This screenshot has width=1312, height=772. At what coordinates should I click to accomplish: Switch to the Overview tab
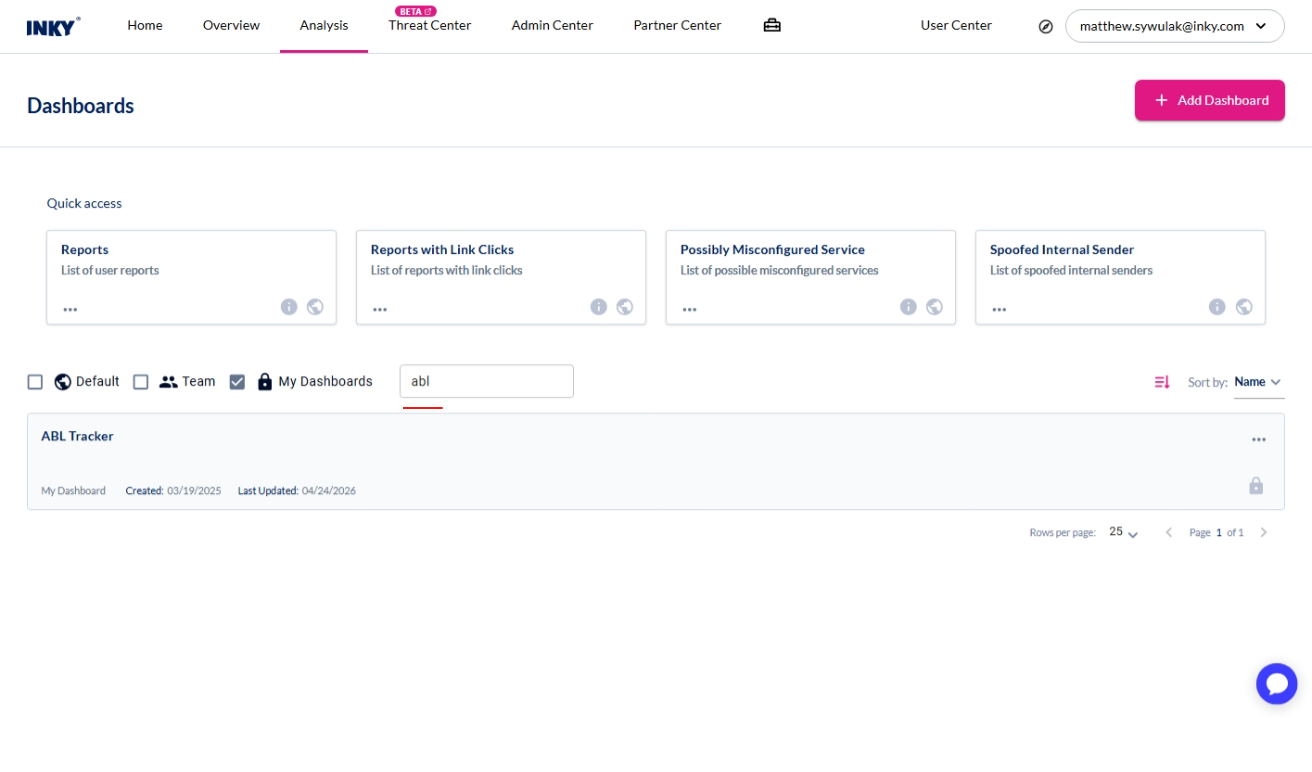(231, 26)
